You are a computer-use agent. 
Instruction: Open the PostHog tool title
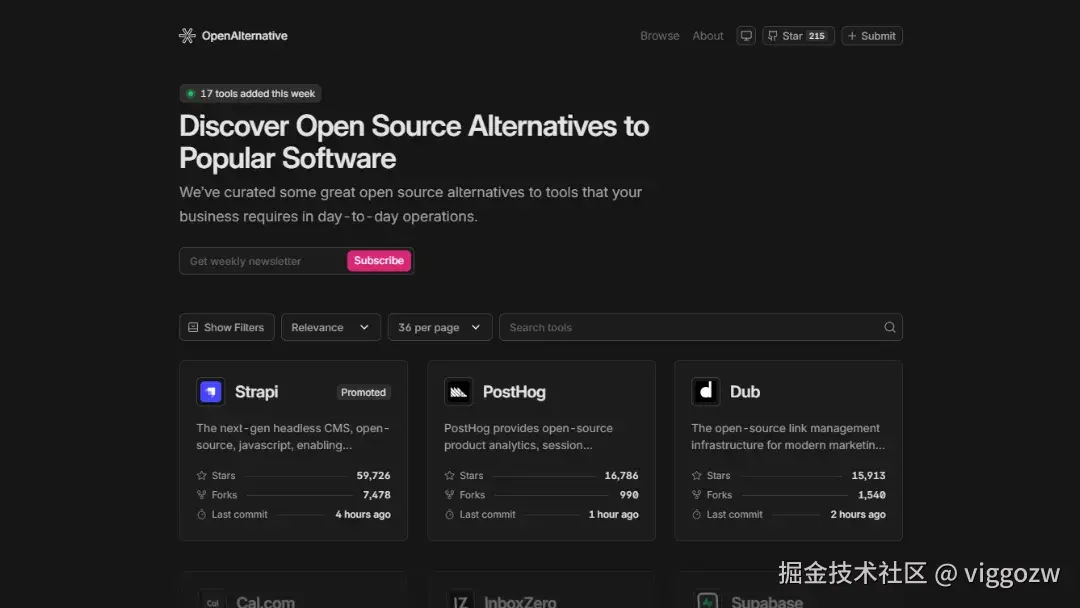click(x=514, y=392)
